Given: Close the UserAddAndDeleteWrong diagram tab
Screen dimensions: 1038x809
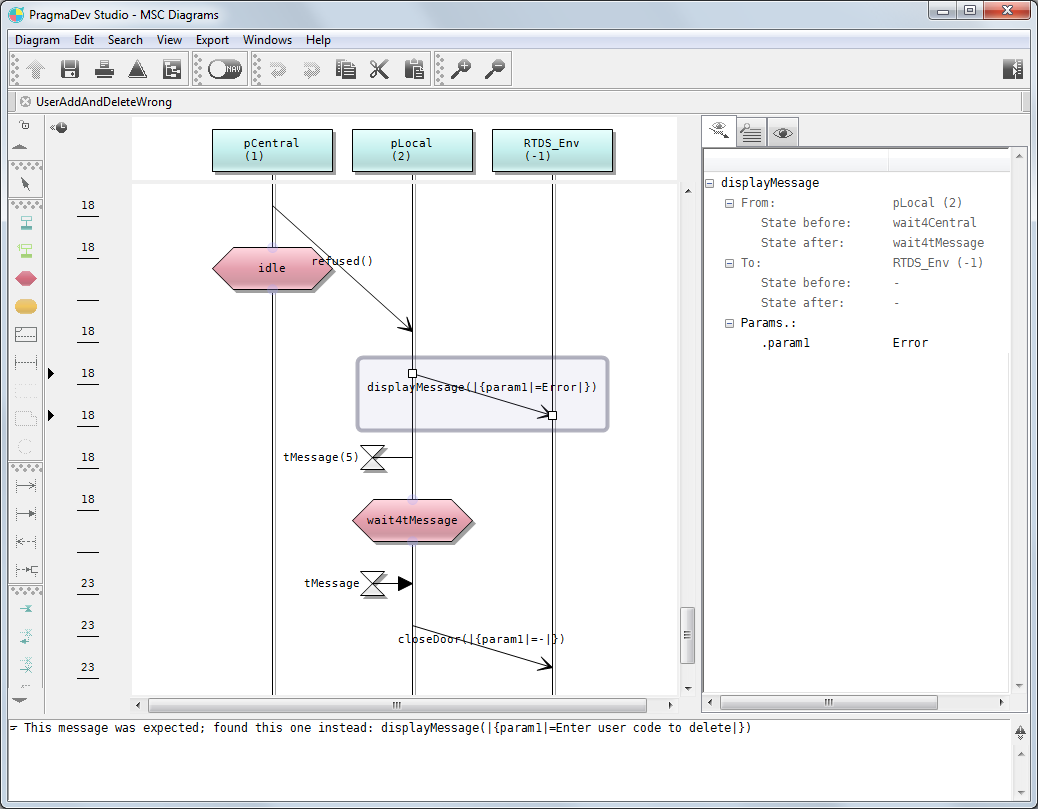Looking at the screenshot, I should [25, 102].
